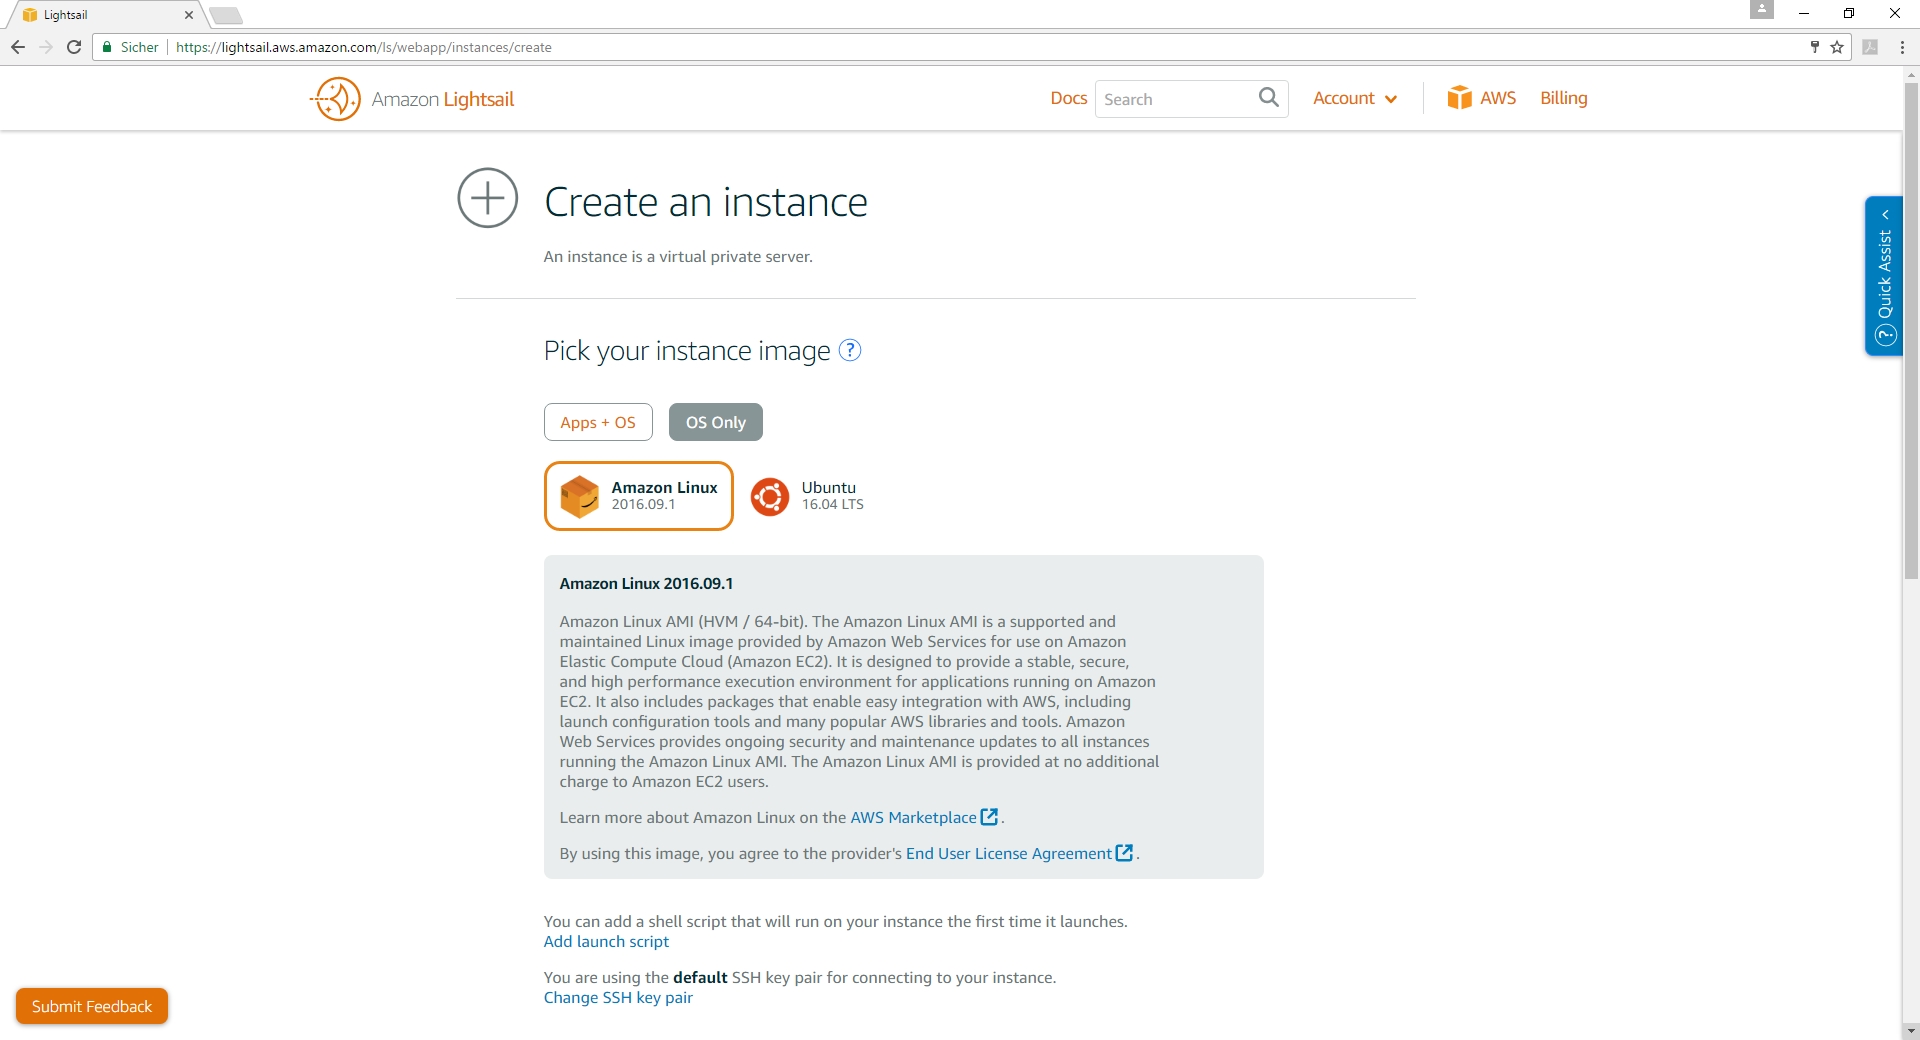Click the saved-password key icon in address bar
This screenshot has height=1040, width=1920.
point(1814,47)
